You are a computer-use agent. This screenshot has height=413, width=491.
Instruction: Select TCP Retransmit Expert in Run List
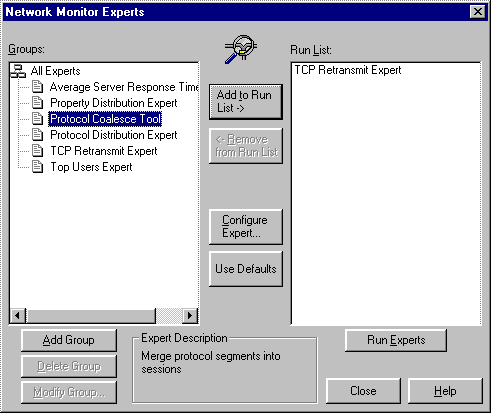(348, 70)
